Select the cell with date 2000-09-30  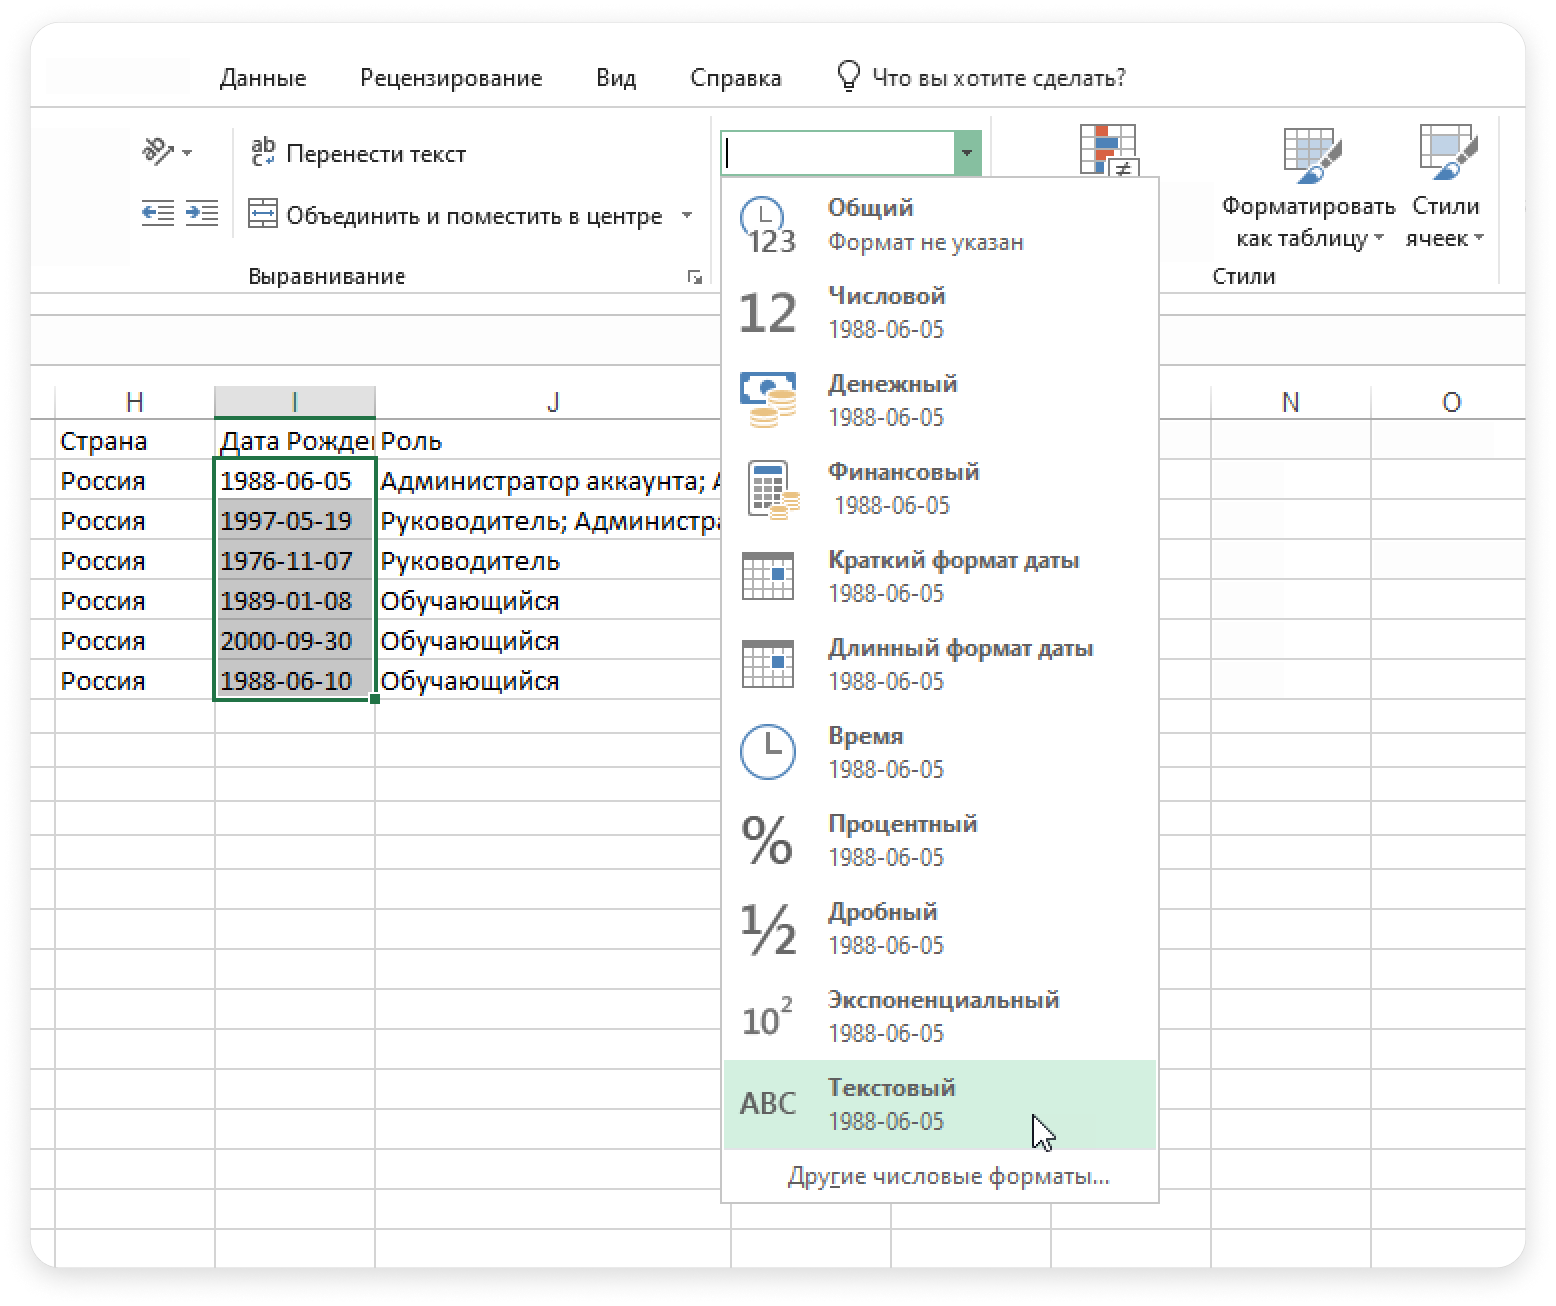295,640
